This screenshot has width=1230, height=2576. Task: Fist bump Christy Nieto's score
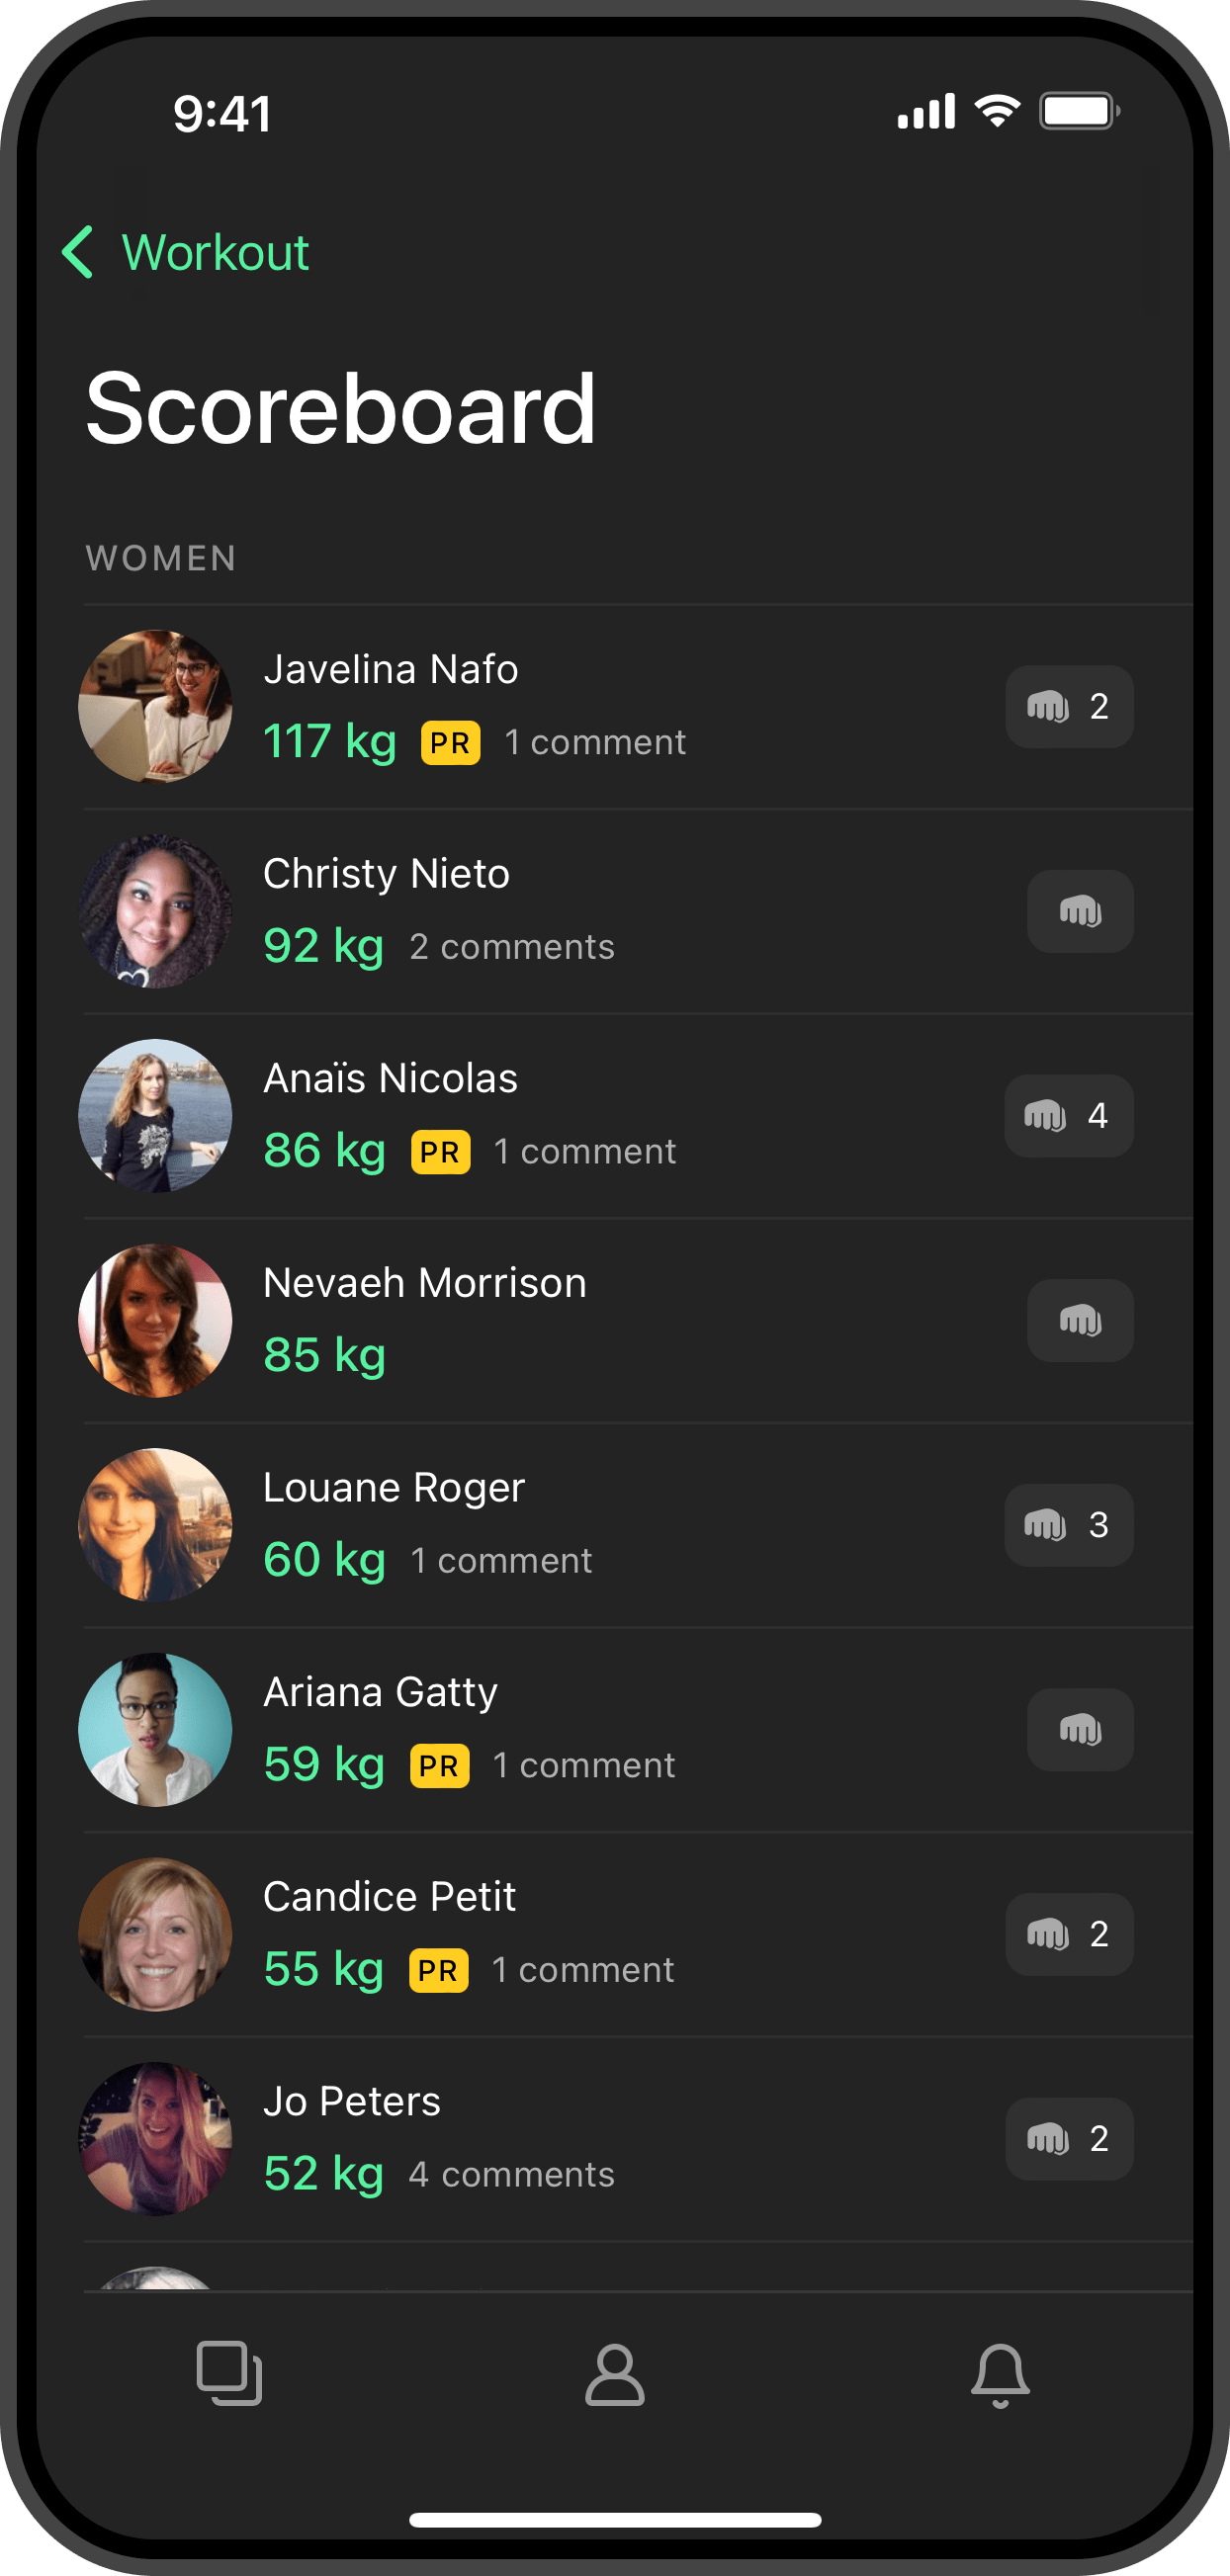1080,911
